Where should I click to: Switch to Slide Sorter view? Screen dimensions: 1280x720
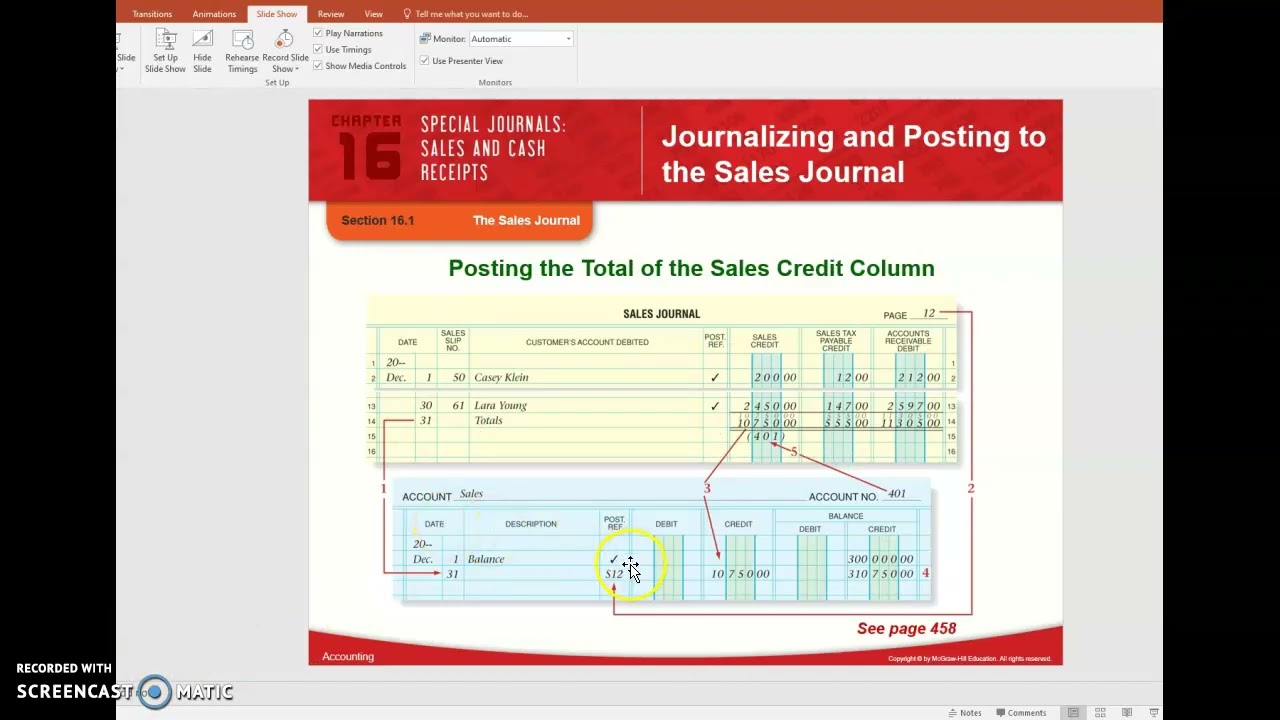(1100, 713)
